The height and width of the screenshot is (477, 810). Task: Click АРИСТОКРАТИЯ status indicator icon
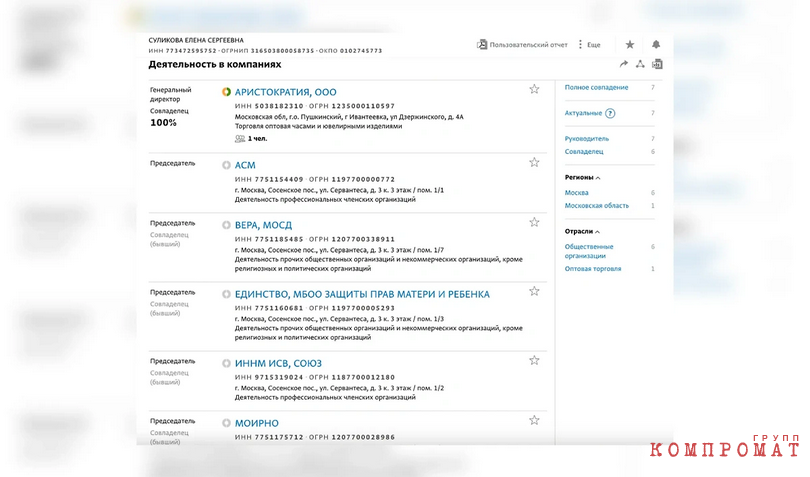226,92
